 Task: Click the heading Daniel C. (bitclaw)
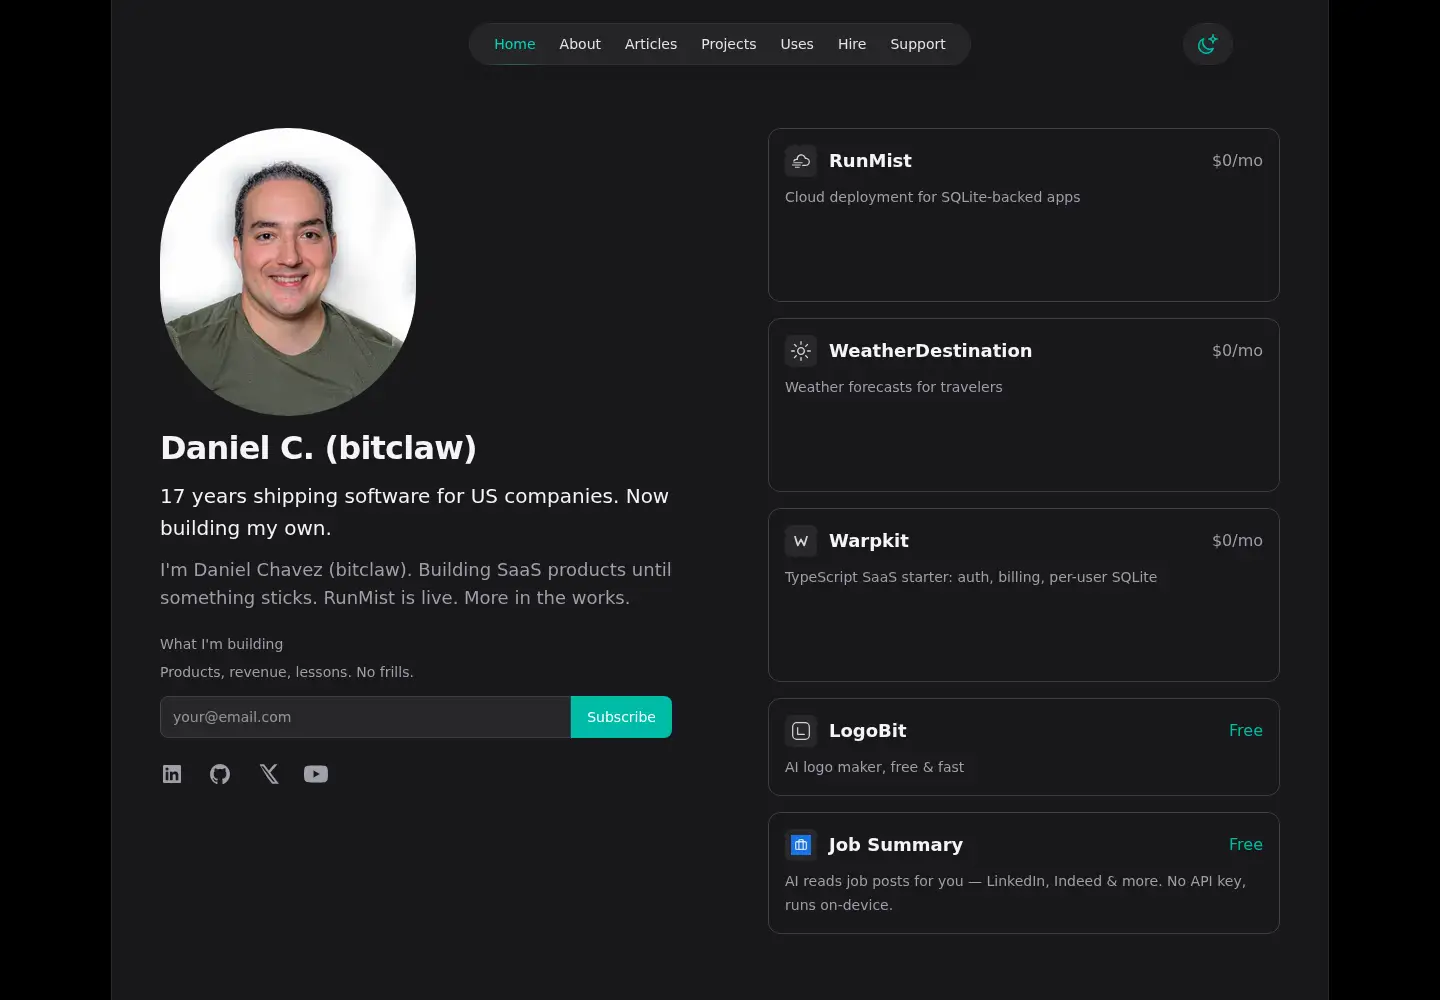tap(318, 448)
